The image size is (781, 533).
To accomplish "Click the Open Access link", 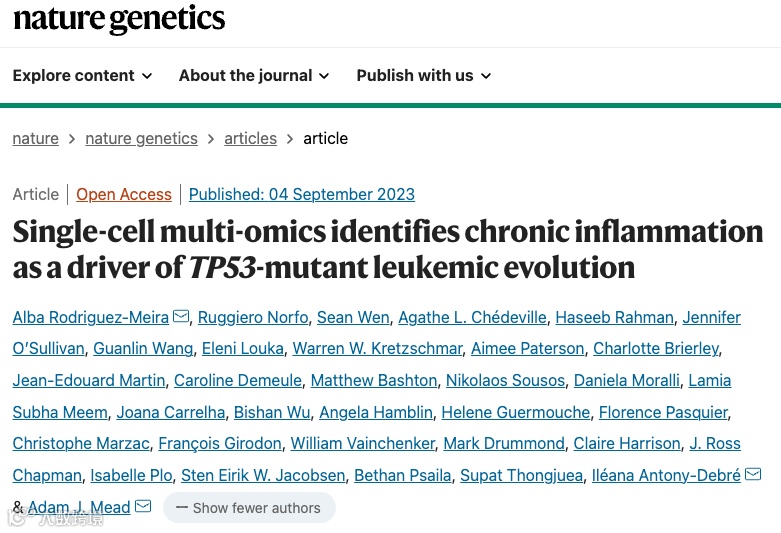I will (124, 195).
